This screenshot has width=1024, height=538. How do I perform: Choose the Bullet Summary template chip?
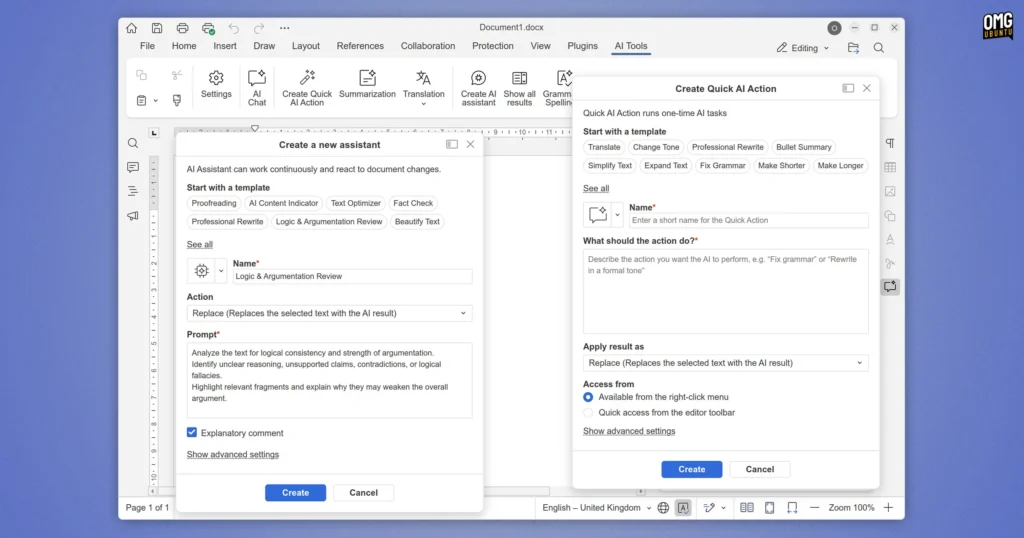point(803,147)
